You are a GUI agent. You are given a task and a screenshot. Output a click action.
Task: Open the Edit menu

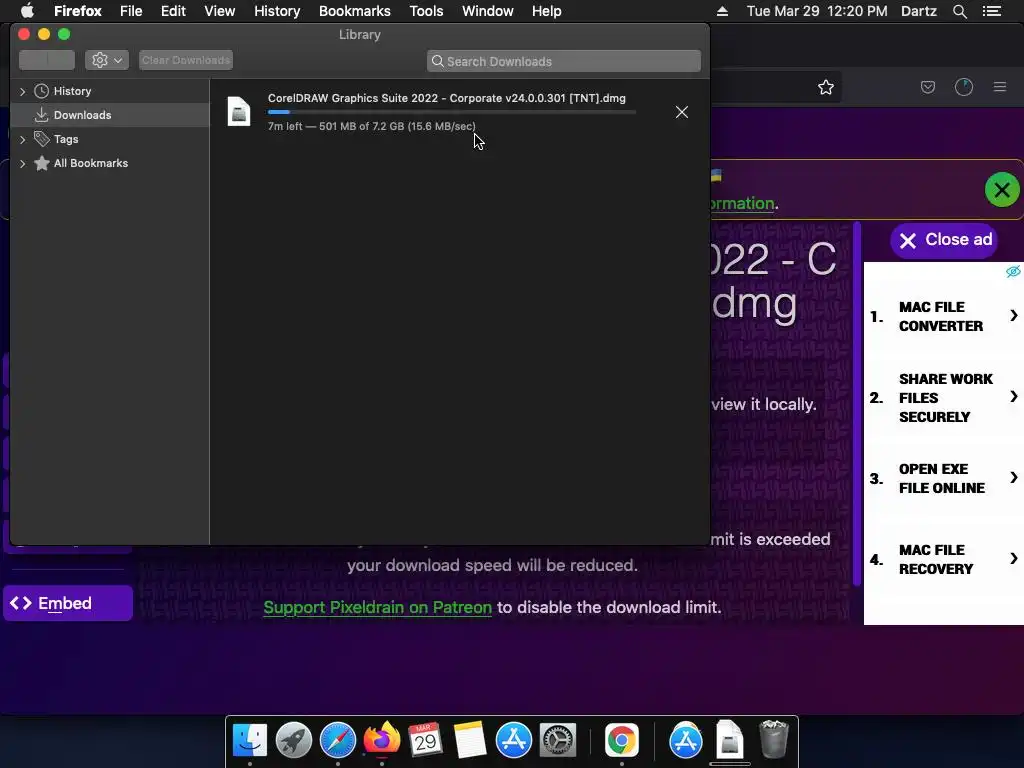(173, 11)
